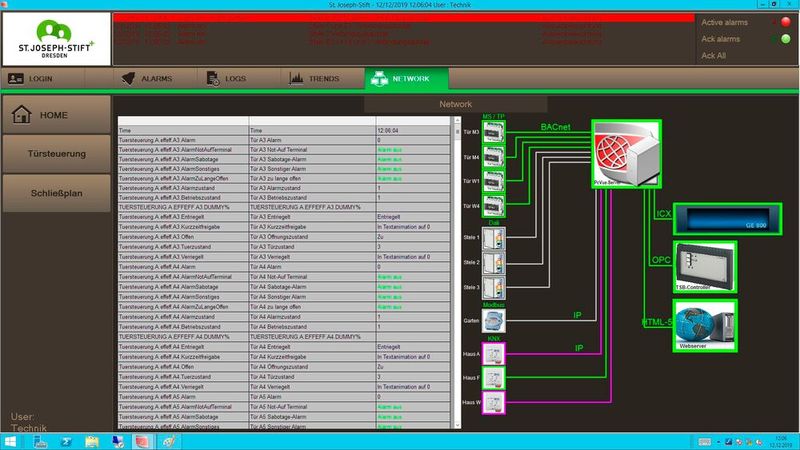Click the Haus W KNX device icon
800x450 pixels.
click(495, 402)
